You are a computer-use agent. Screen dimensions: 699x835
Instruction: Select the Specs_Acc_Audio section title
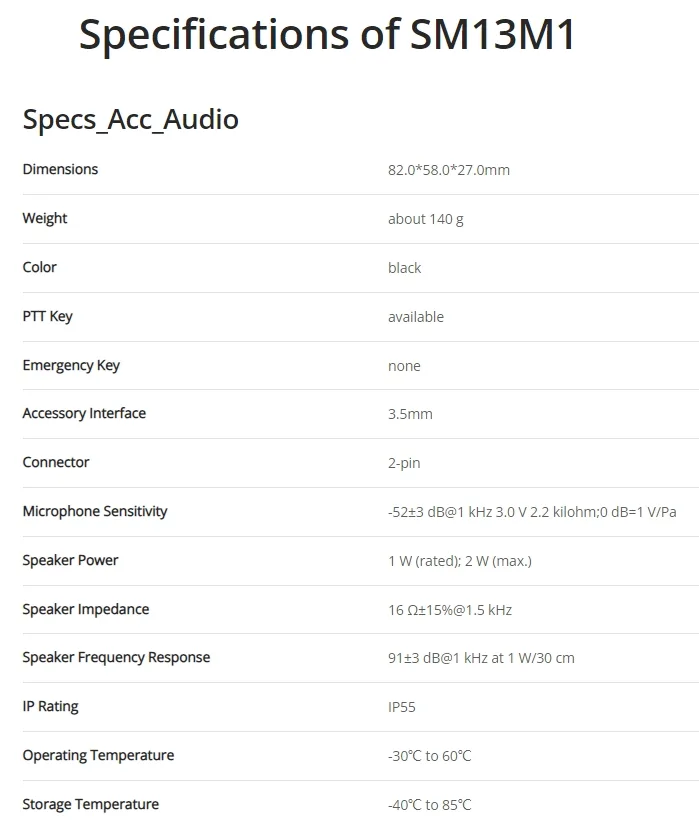(130, 119)
